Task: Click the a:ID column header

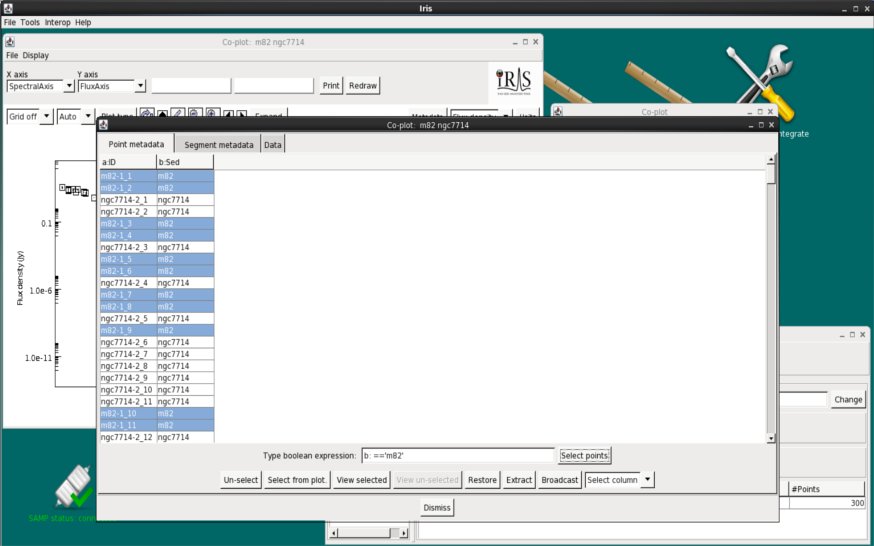Action: point(127,162)
